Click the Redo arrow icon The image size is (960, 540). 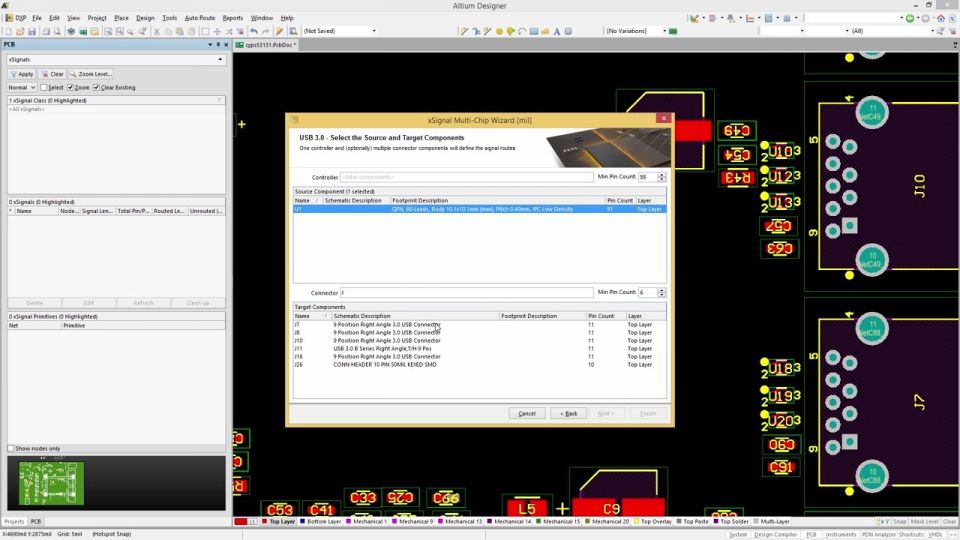click(265, 31)
